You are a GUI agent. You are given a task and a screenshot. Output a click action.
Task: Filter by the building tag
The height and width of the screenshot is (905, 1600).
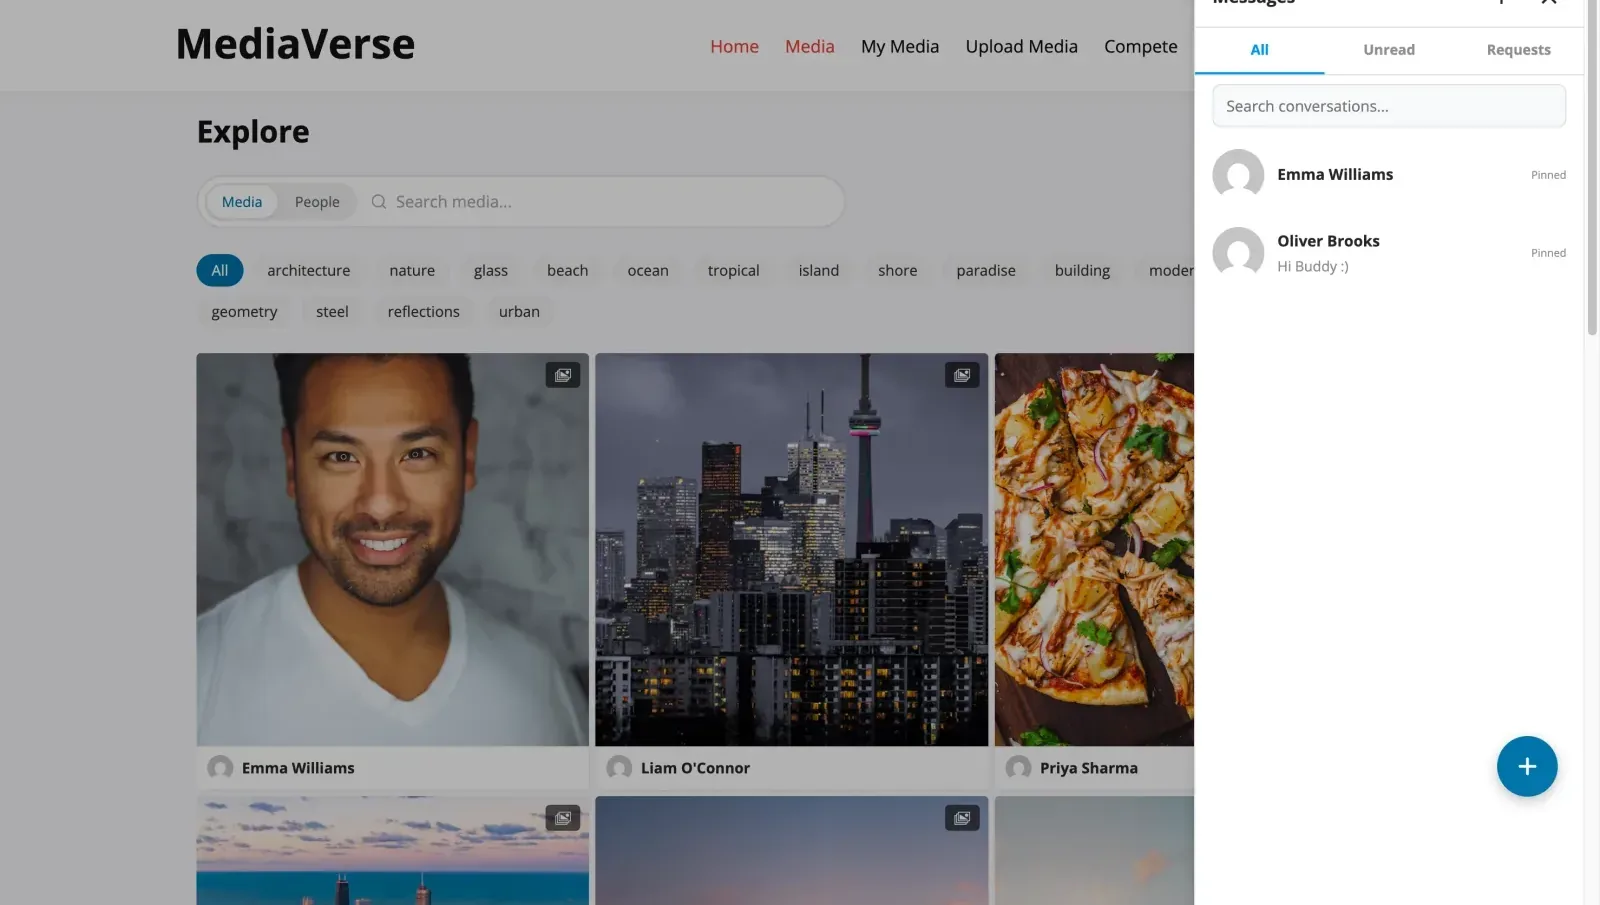coord(1082,270)
